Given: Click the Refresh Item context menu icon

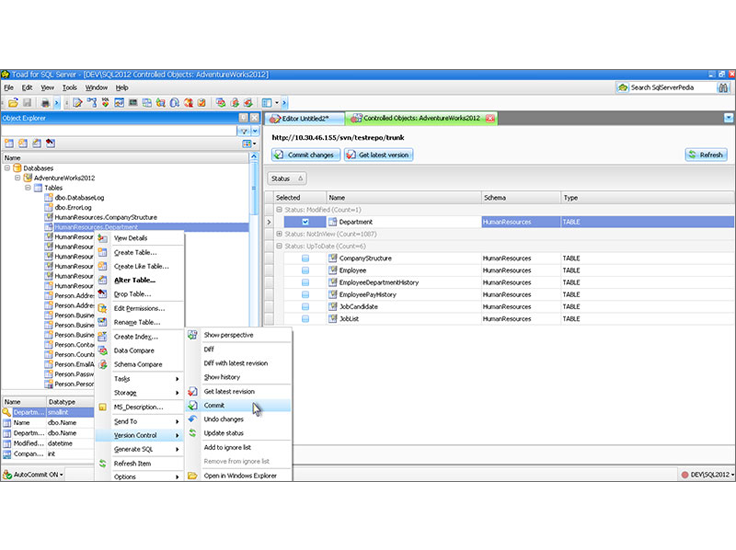Looking at the screenshot, I should (102, 463).
